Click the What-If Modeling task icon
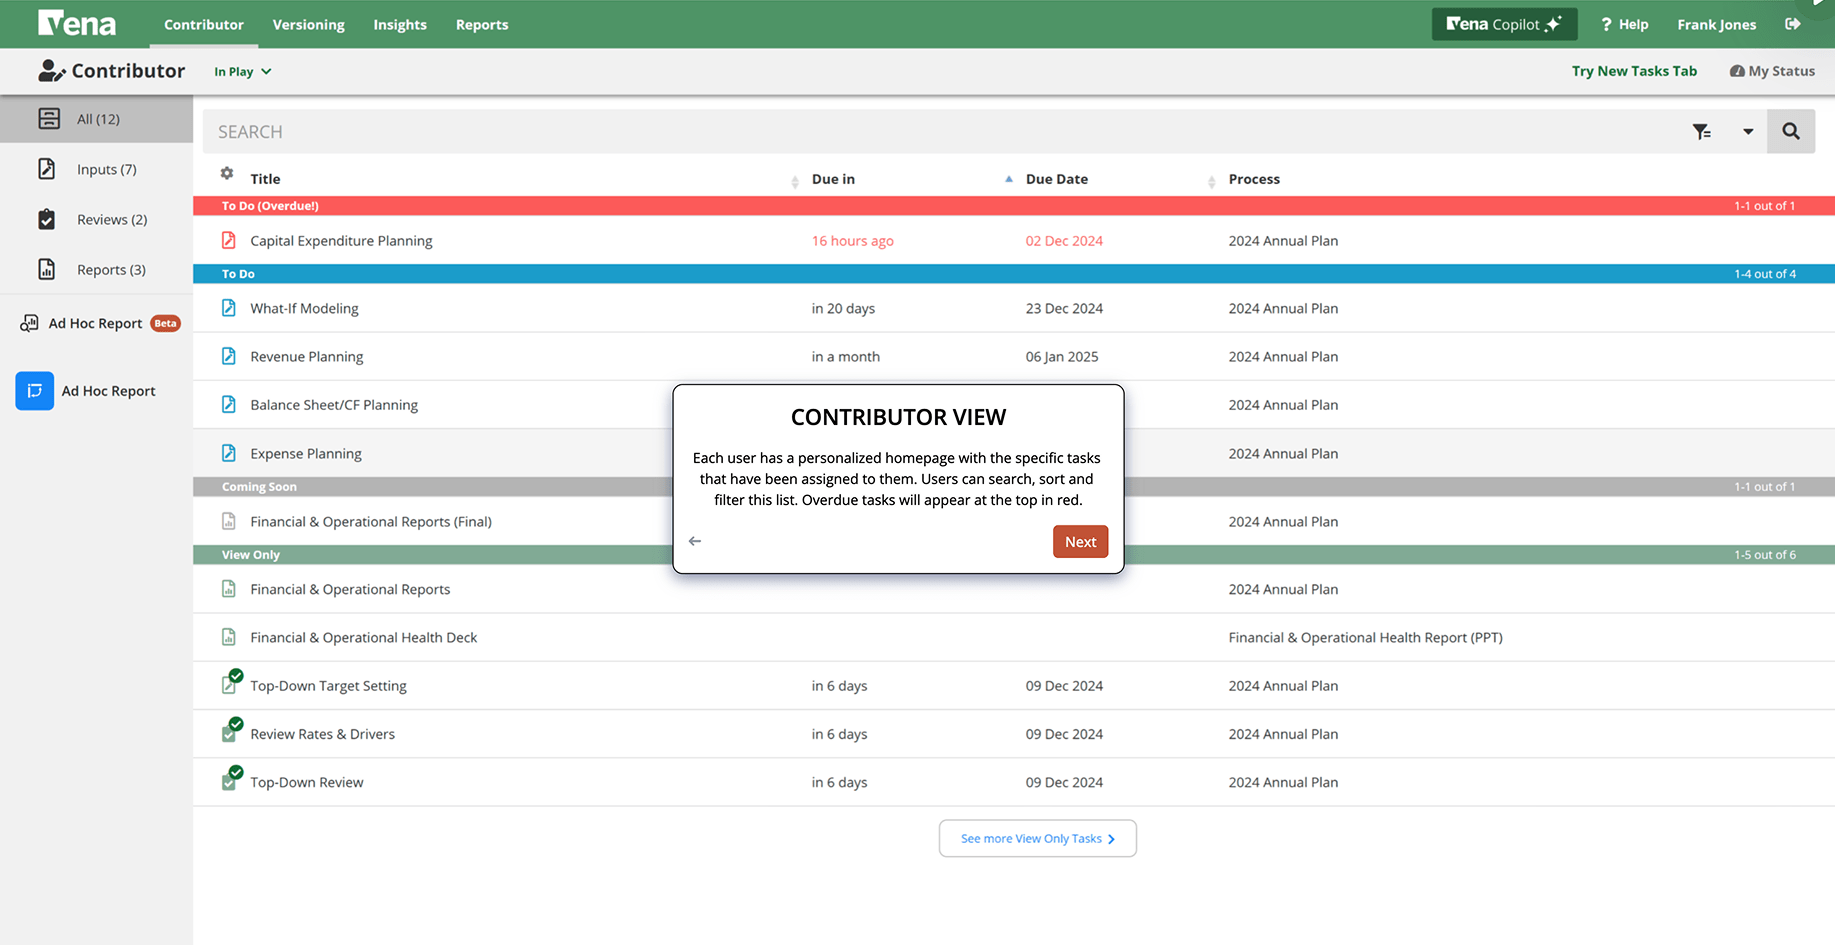This screenshot has width=1835, height=945. [x=229, y=308]
